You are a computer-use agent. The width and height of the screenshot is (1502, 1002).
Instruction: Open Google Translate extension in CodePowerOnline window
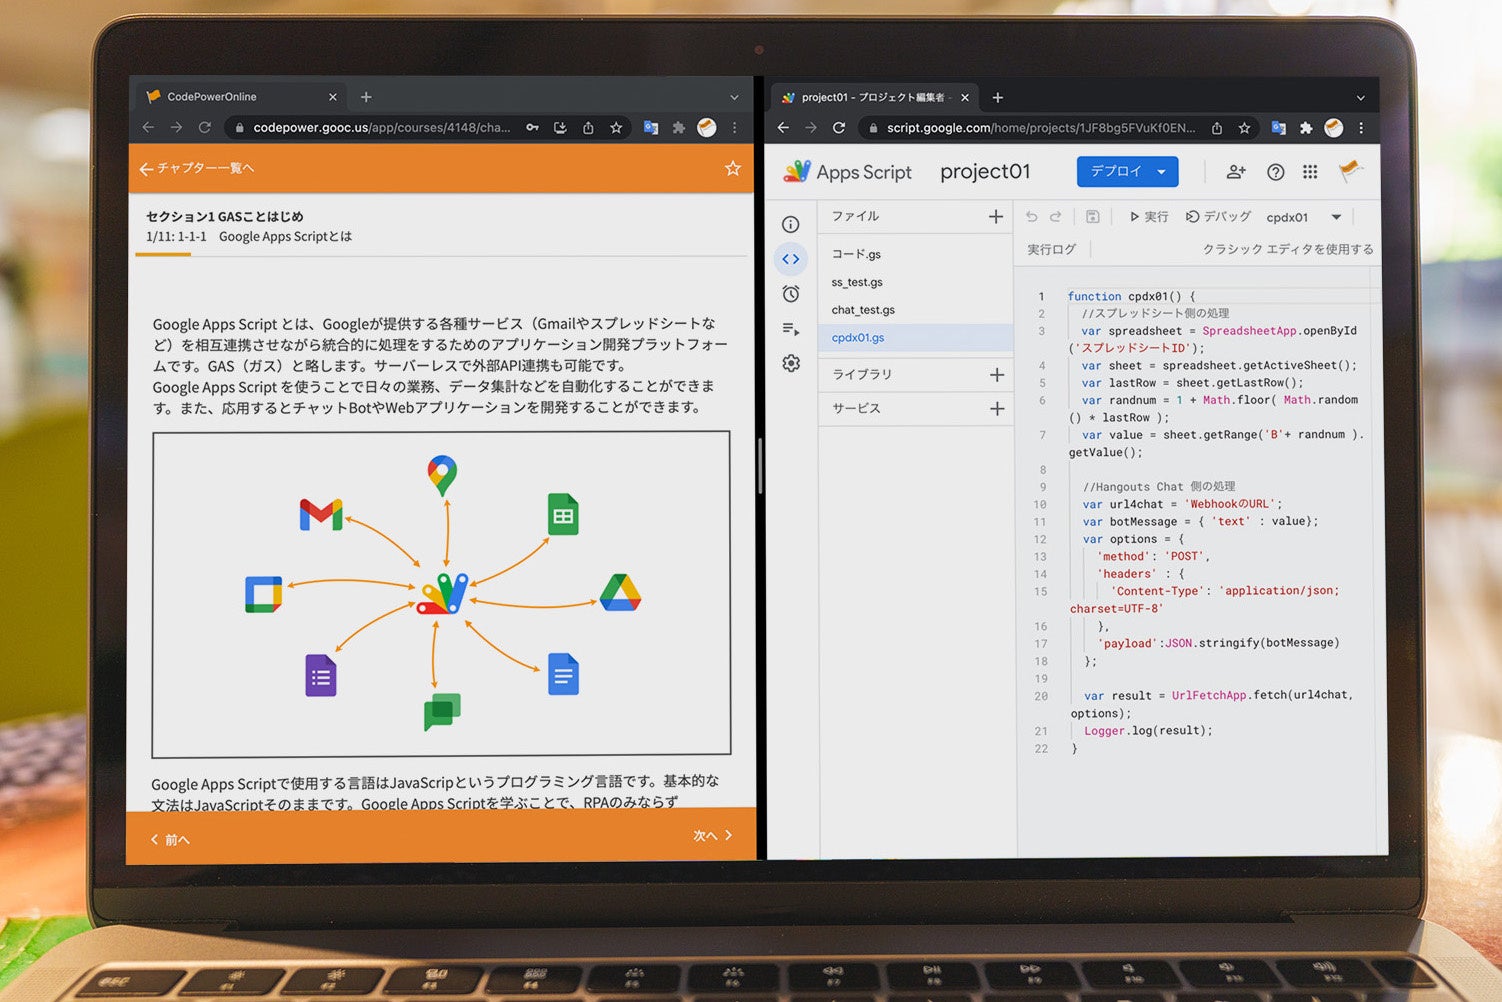click(651, 128)
